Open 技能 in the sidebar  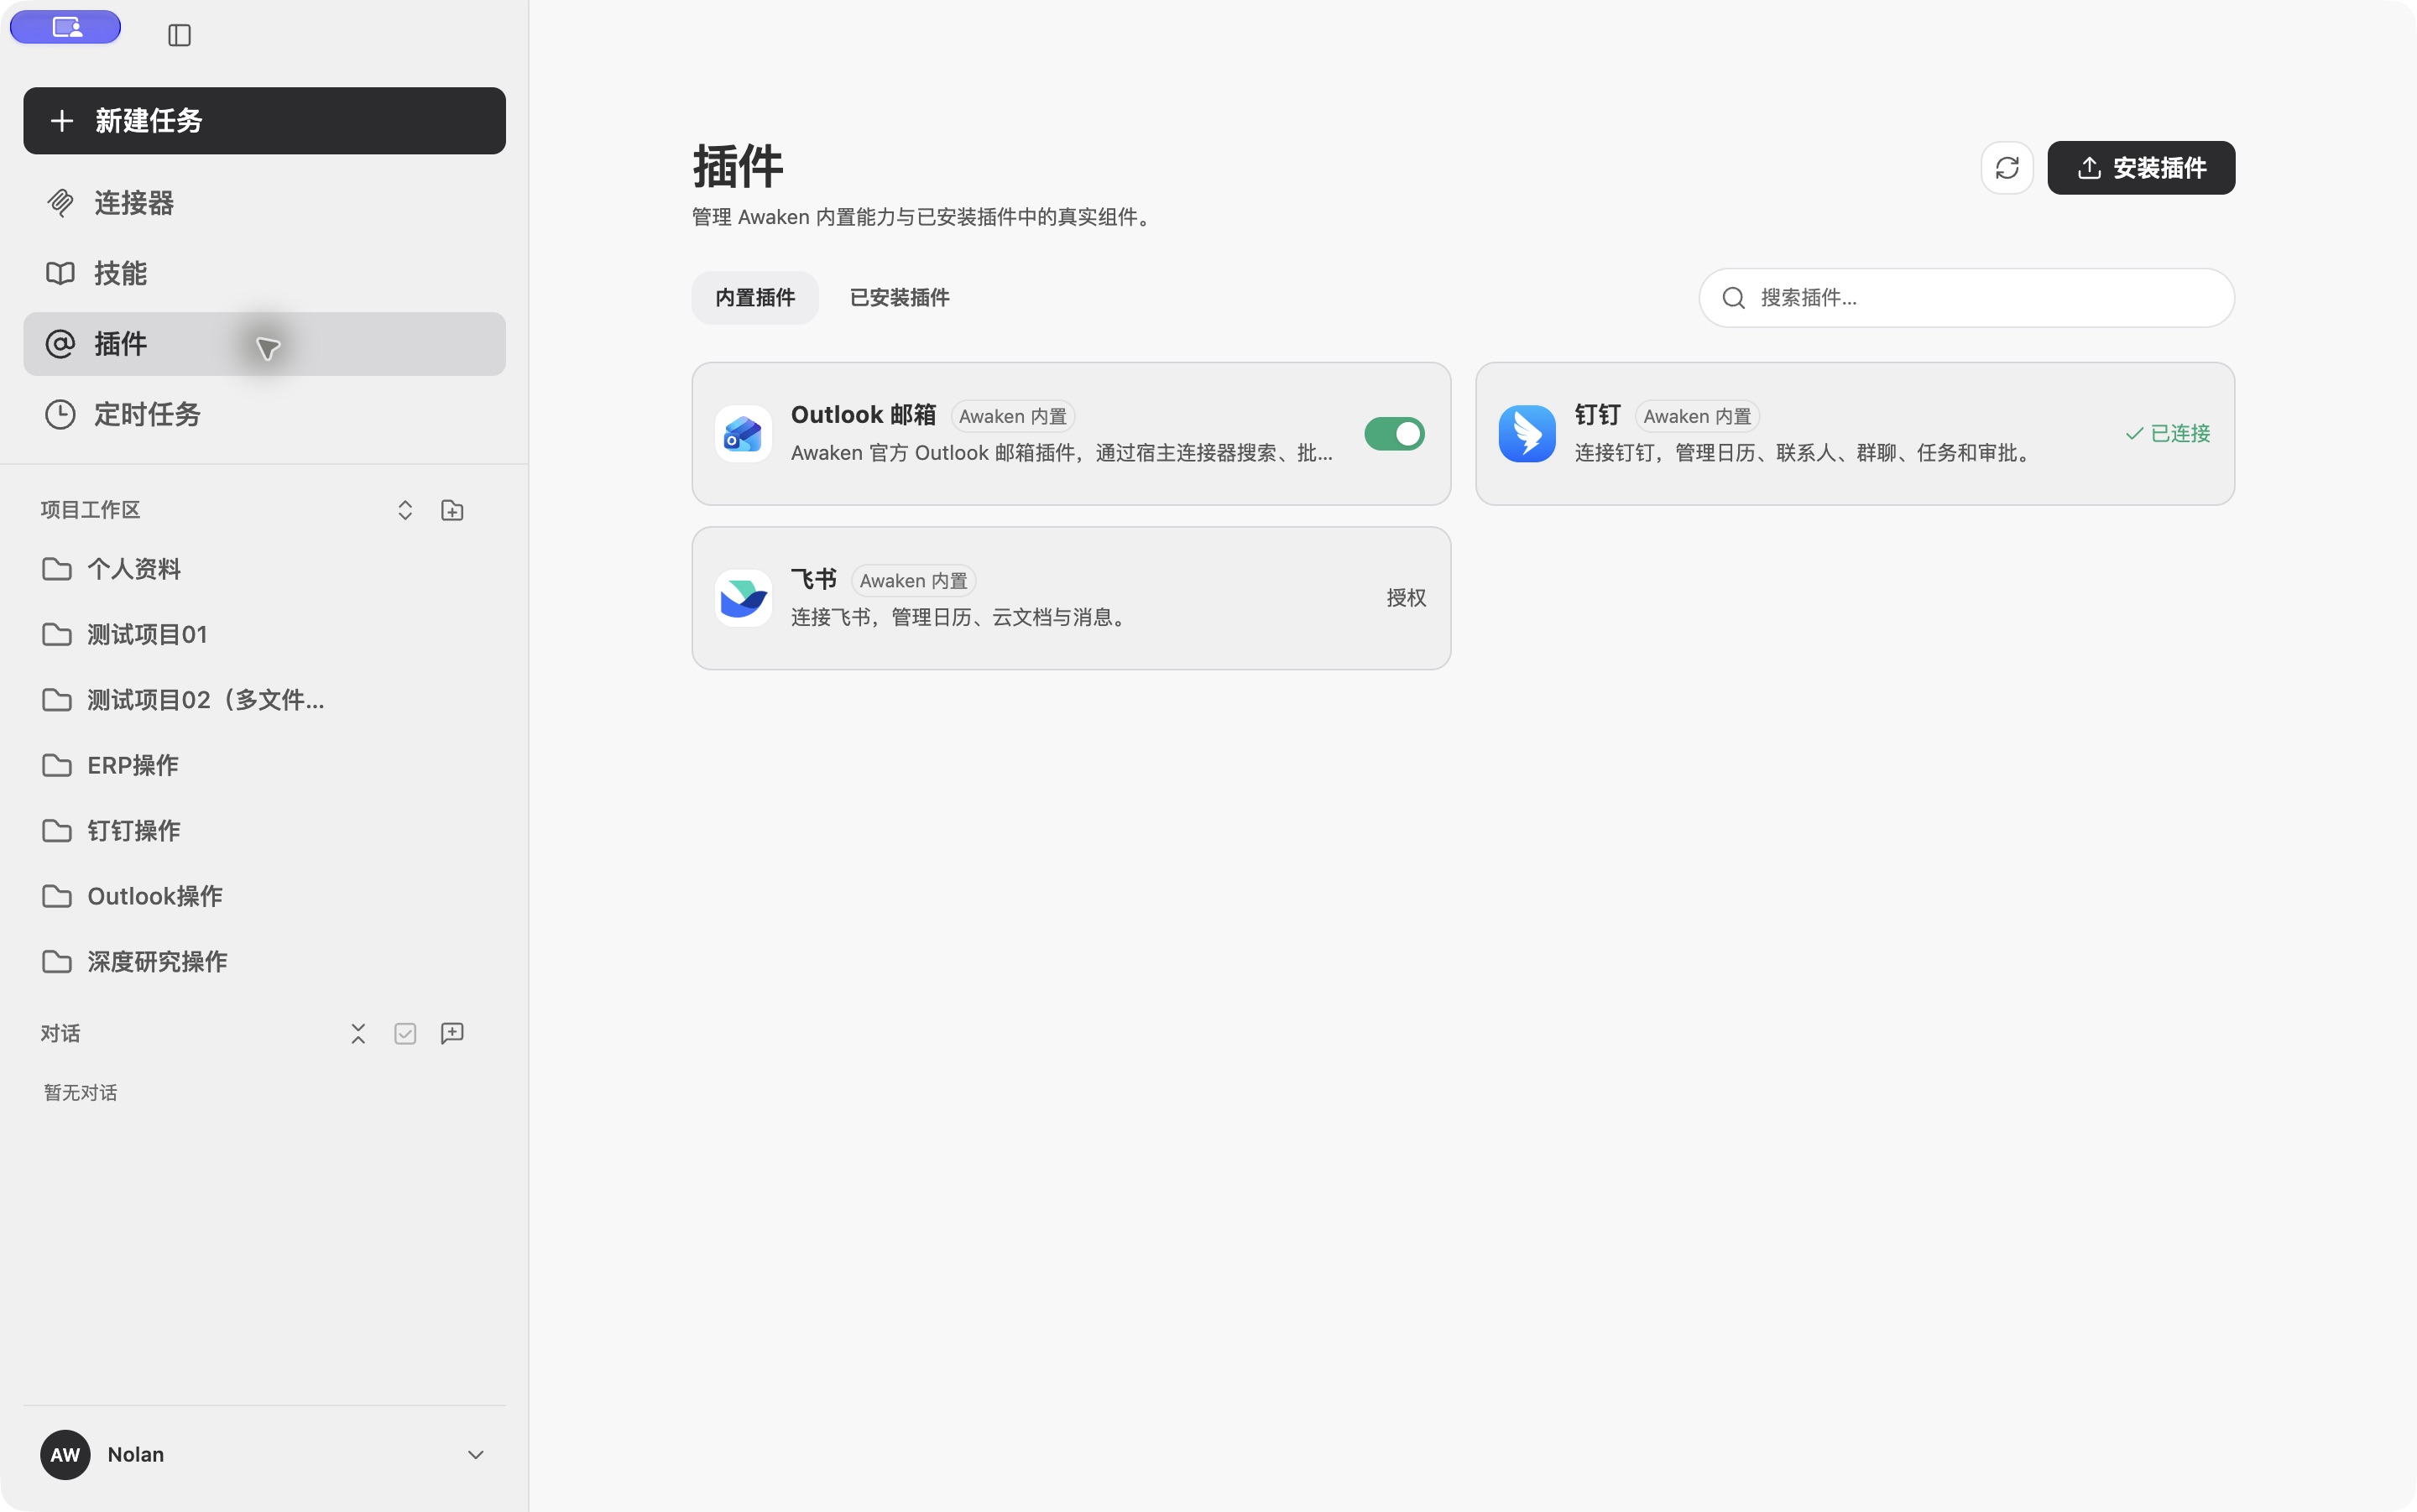pos(265,273)
